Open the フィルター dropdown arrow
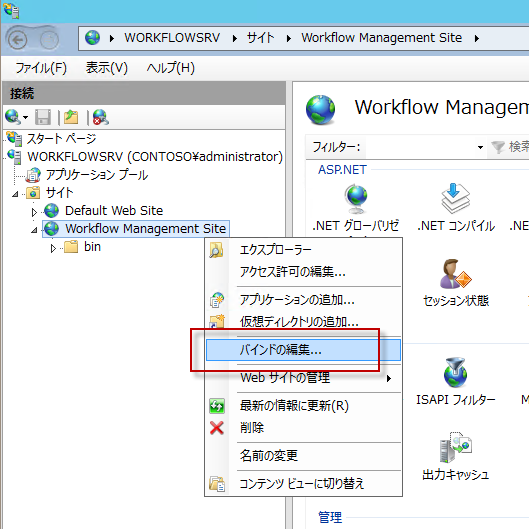The width and height of the screenshot is (529, 529). tap(480, 147)
